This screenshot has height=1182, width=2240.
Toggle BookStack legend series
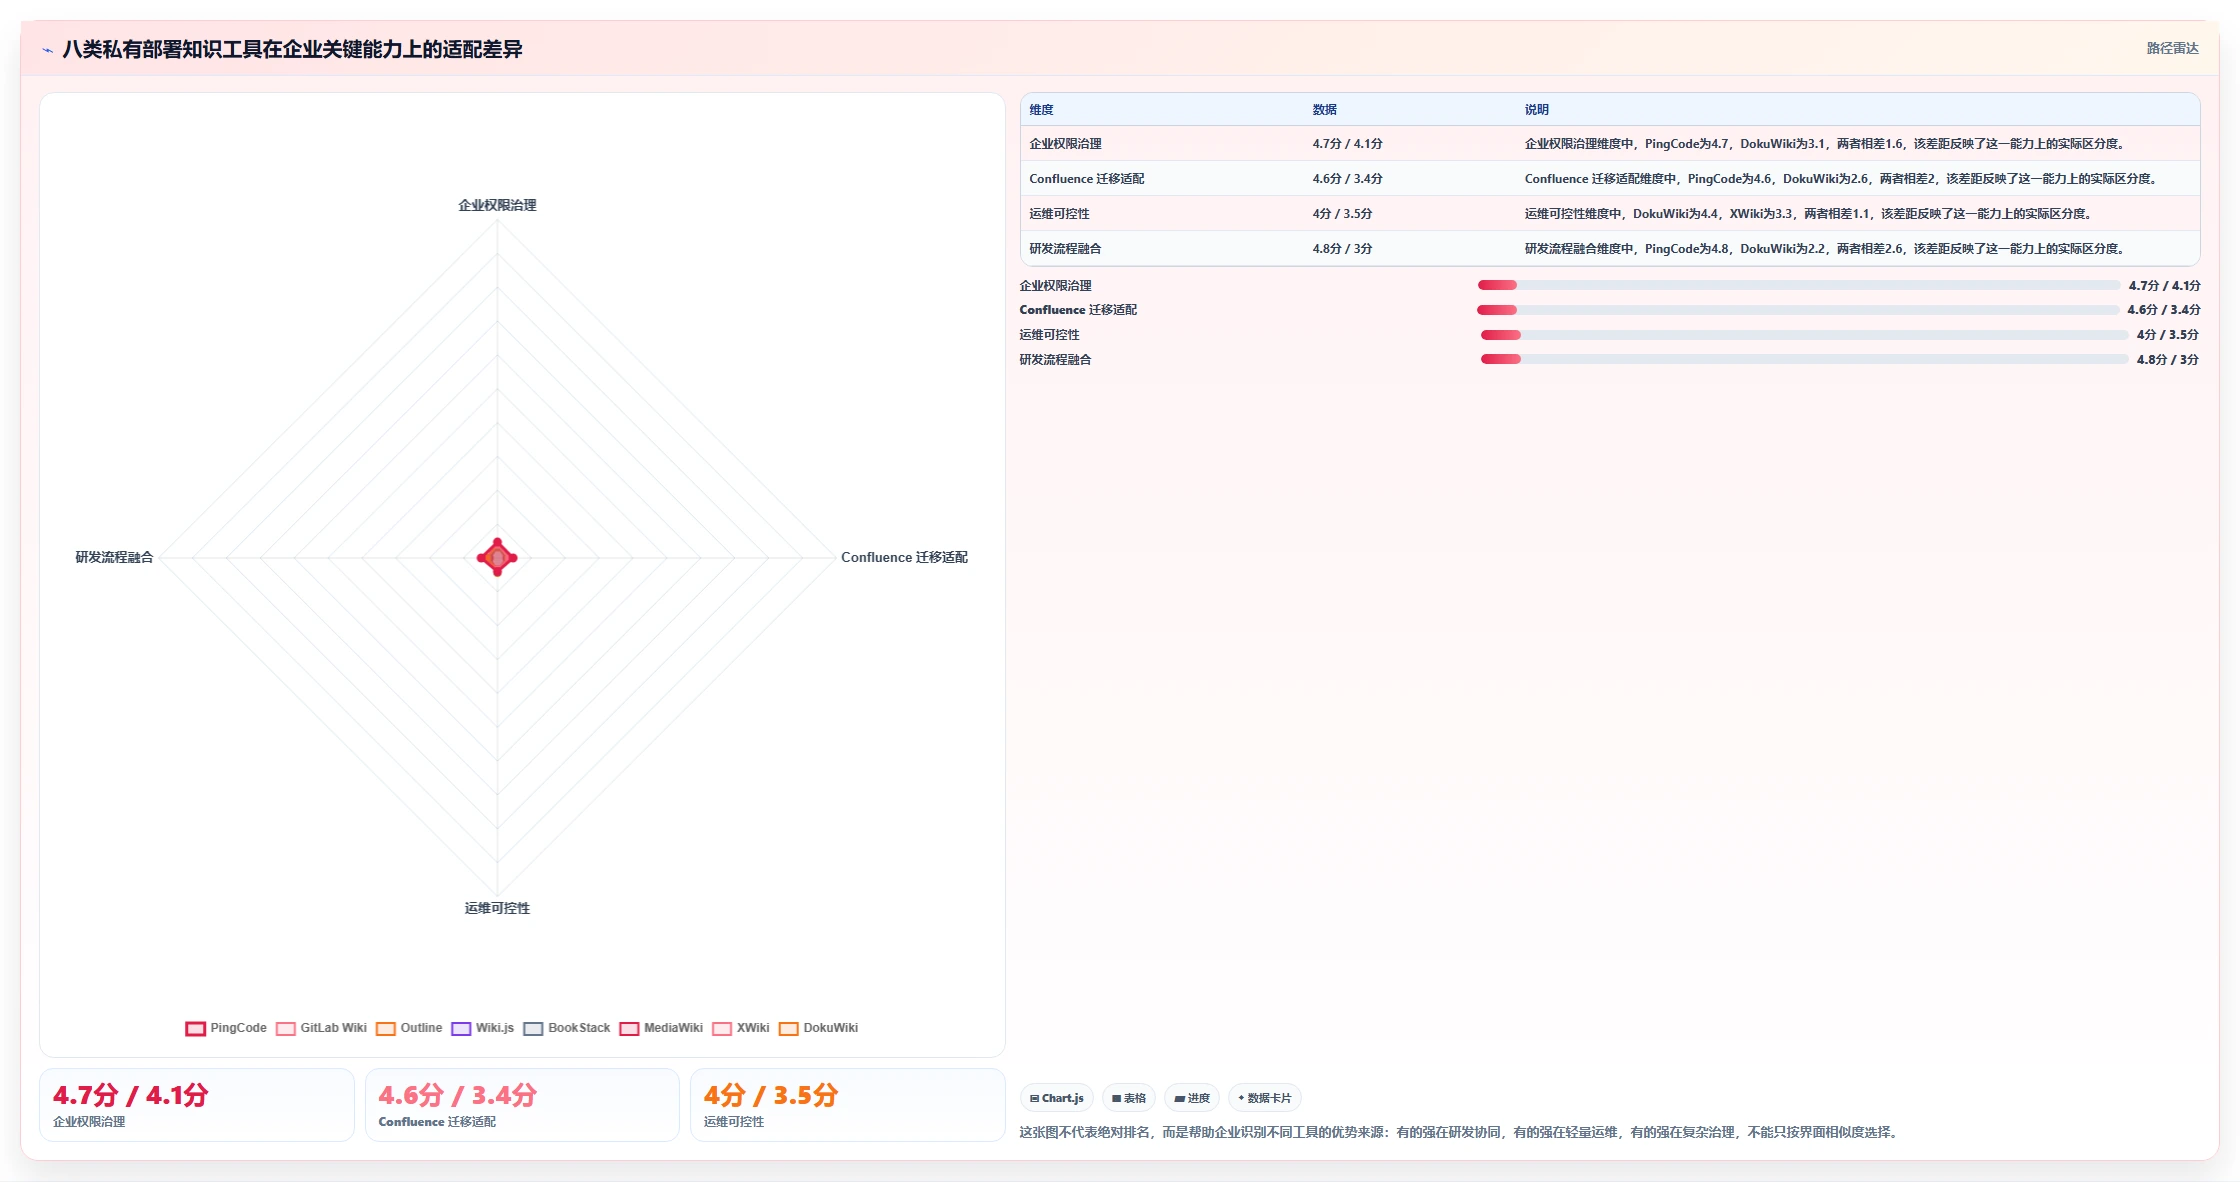tap(567, 1028)
